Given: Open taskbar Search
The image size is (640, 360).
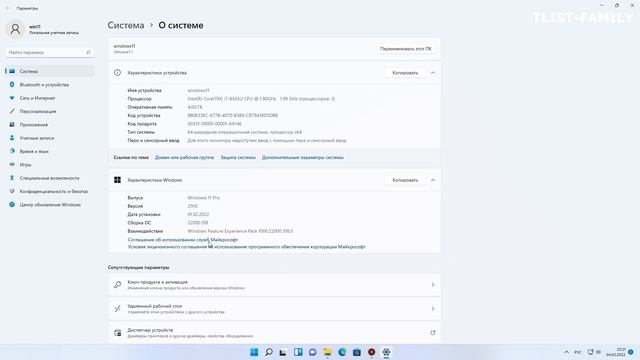Looking at the screenshot, I should 269,352.
